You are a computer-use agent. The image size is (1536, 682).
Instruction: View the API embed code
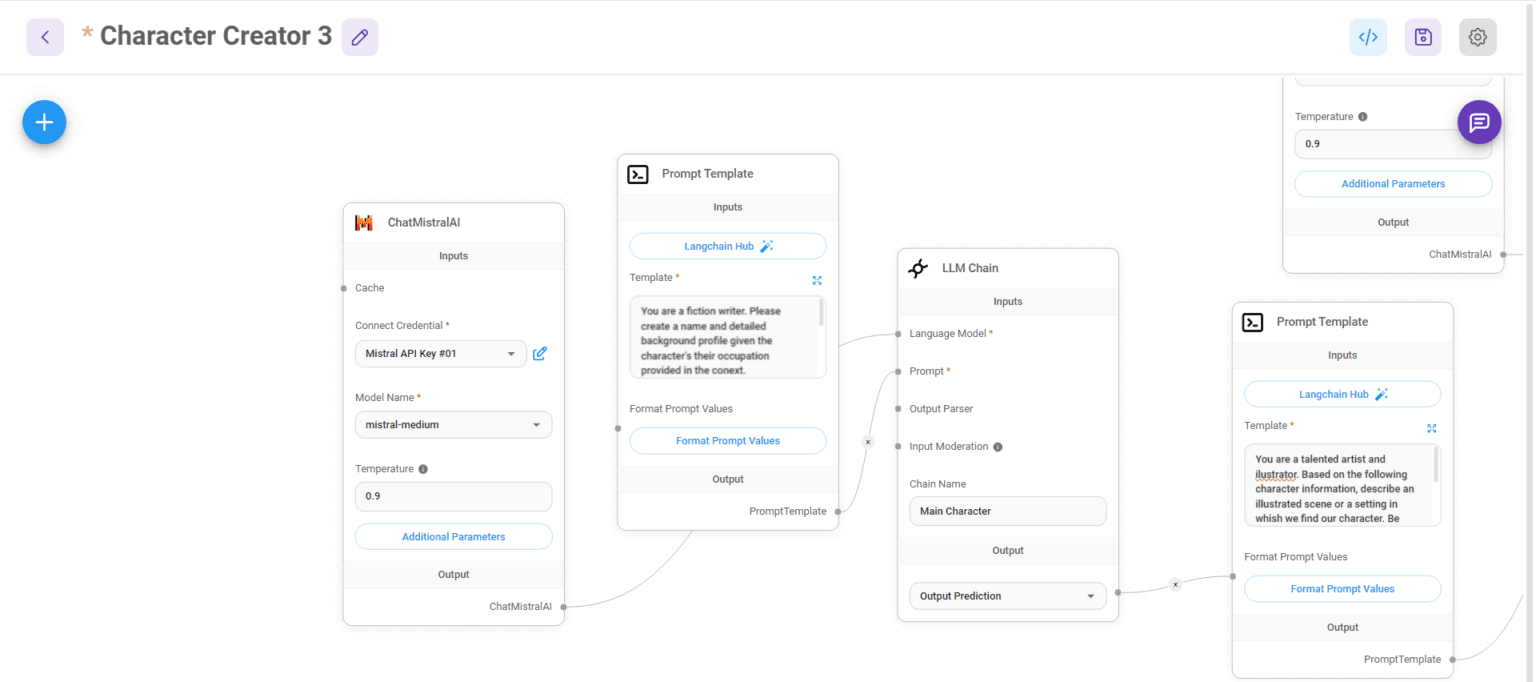(x=1368, y=36)
